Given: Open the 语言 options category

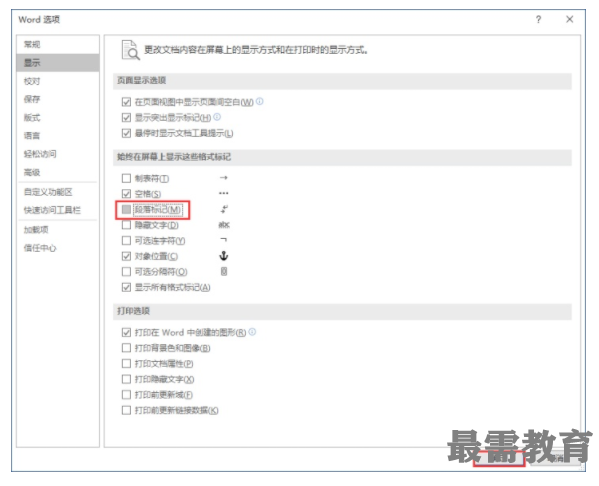Looking at the screenshot, I should click(x=58, y=135).
